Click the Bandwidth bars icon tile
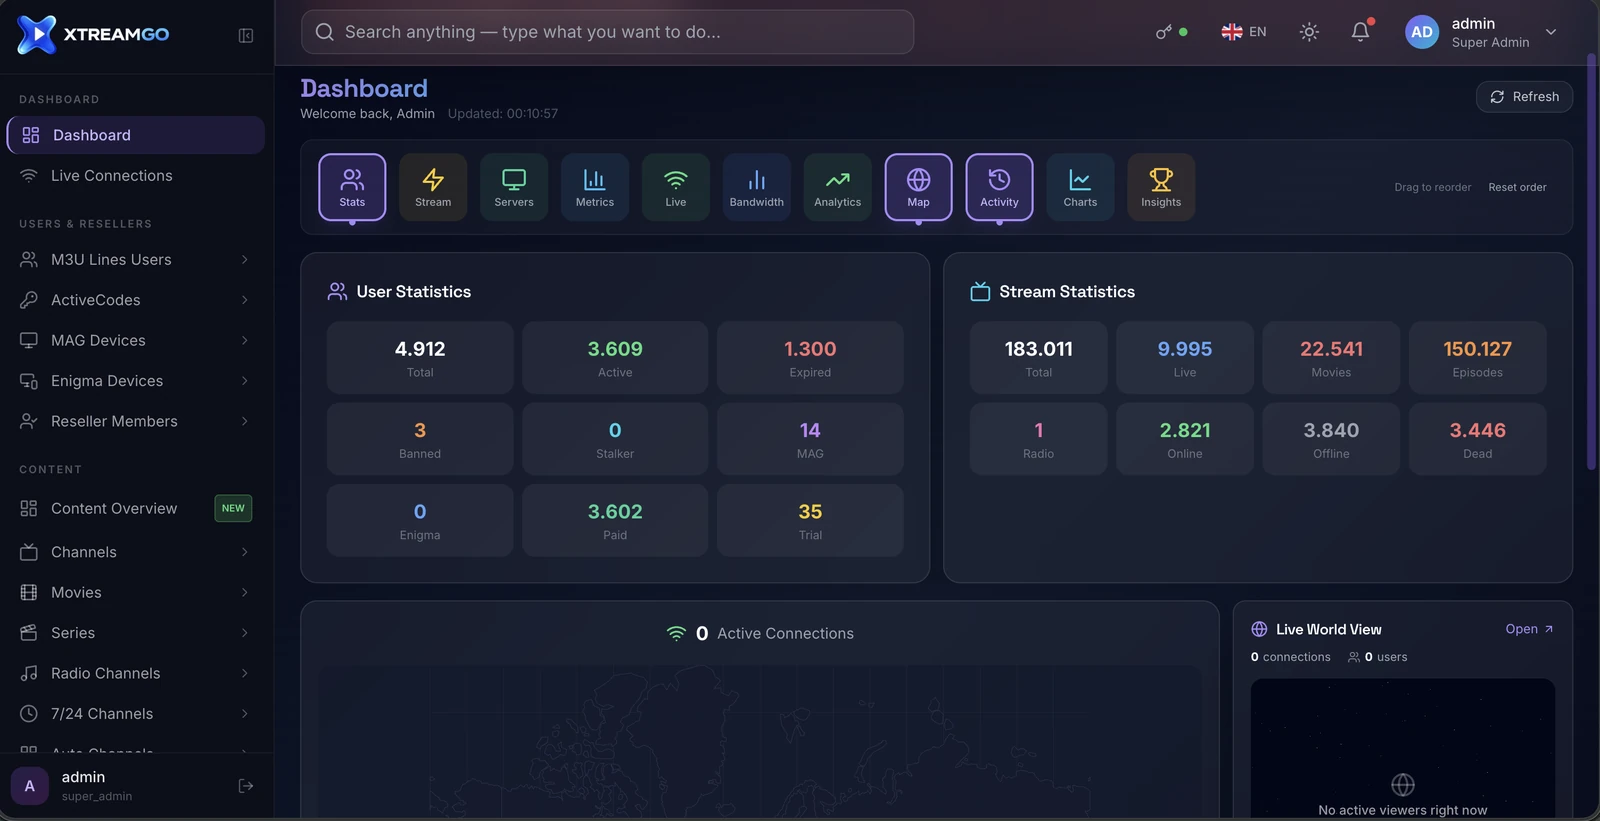The width and height of the screenshot is (1600, 821). 757,187
